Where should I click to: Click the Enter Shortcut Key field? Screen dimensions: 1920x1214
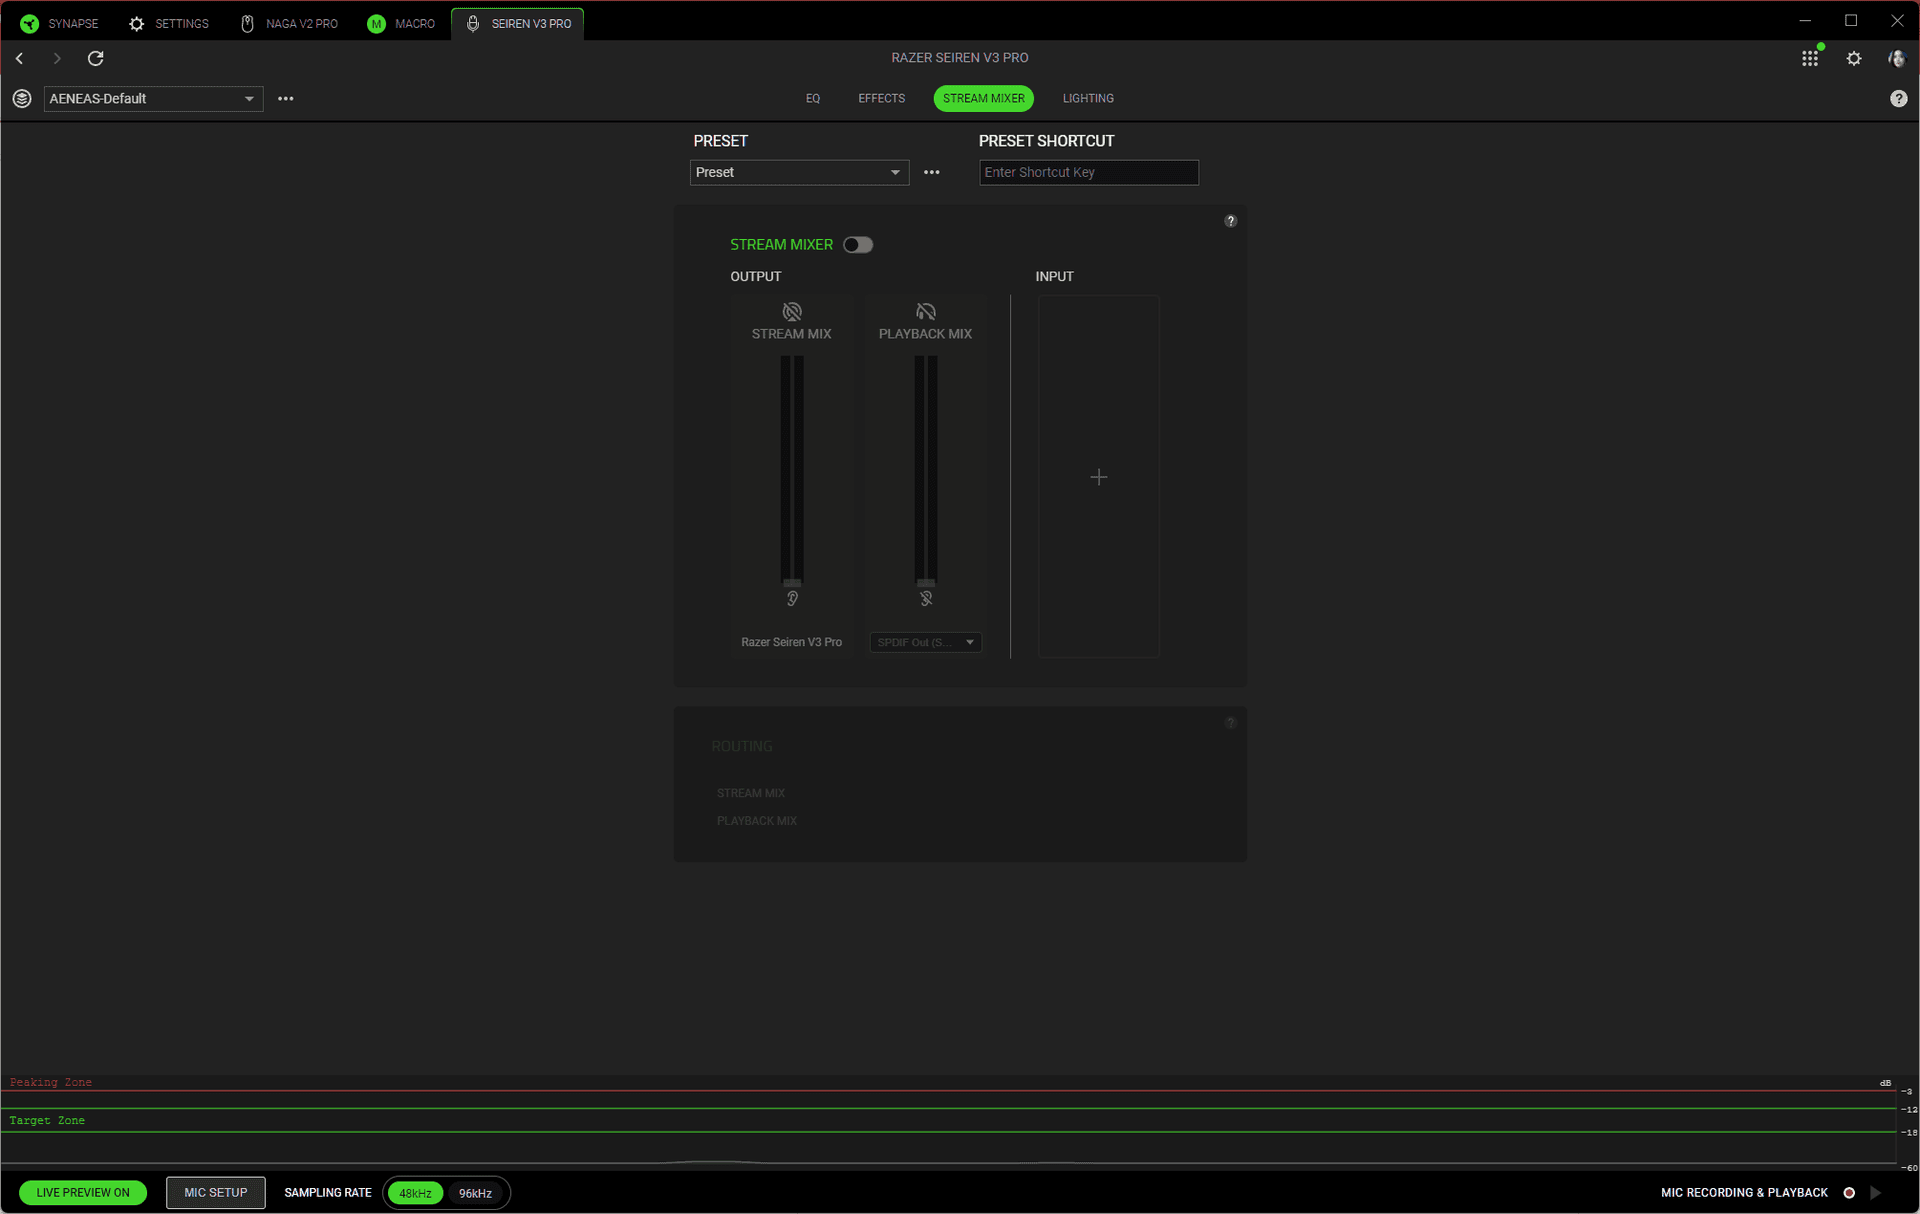1088,172
